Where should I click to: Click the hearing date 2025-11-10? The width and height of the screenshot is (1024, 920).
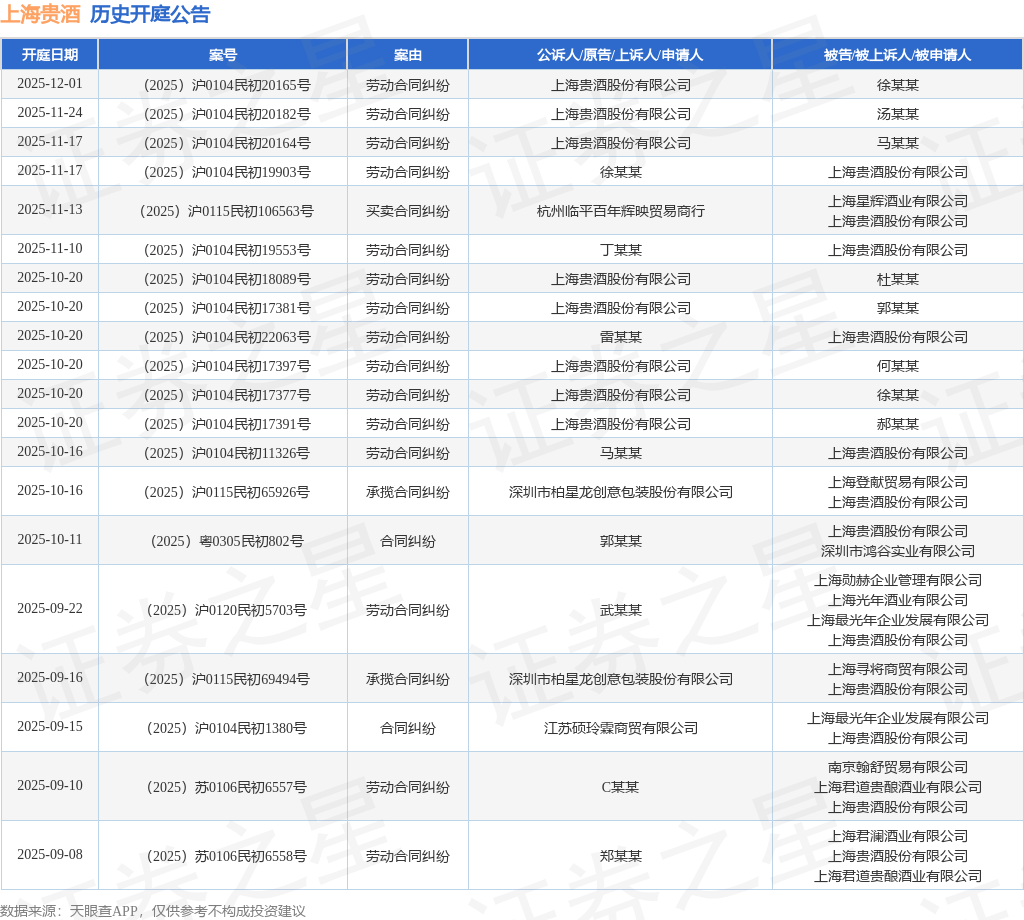(50, 248)
